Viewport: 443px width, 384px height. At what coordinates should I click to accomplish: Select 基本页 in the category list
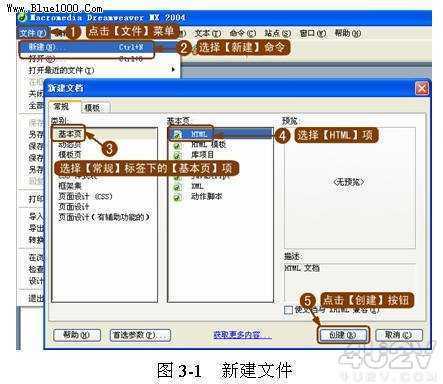point(70,134)
